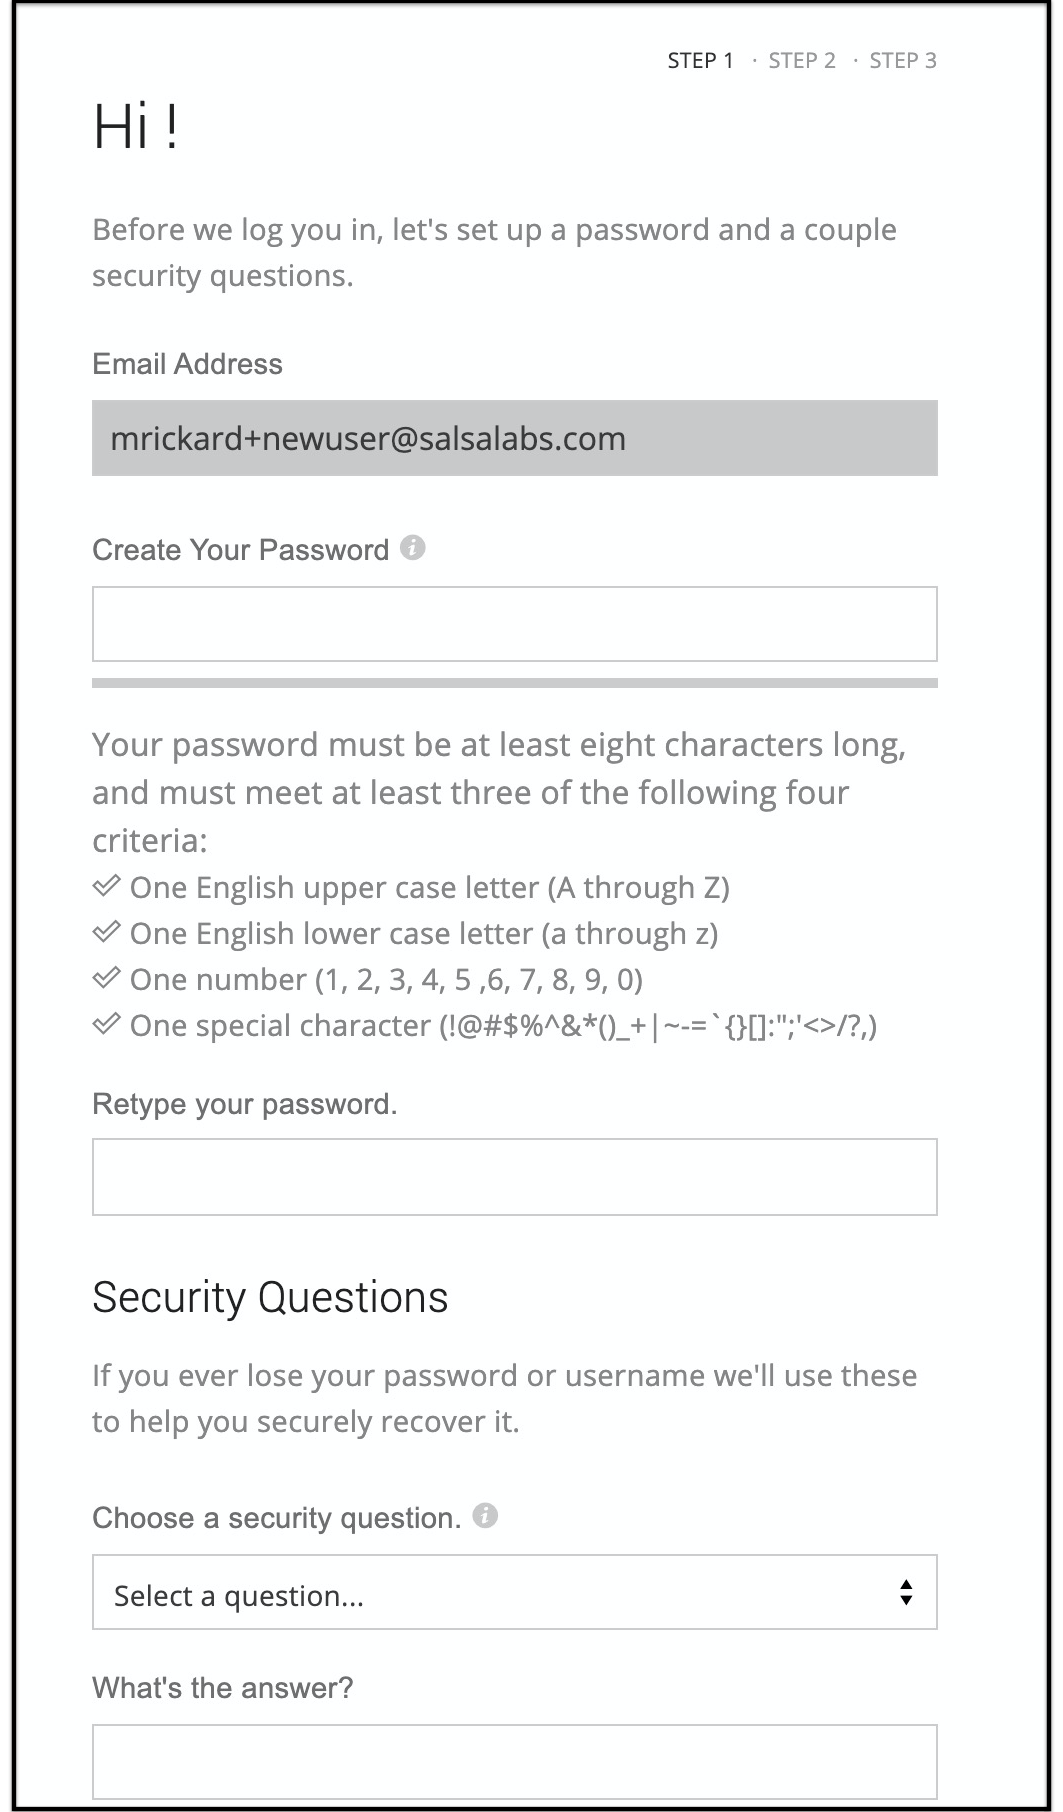Click the checkmark icon for lower case letter criterion
The height and width of the screenshot is (1812, 1063).
[105, 932]
